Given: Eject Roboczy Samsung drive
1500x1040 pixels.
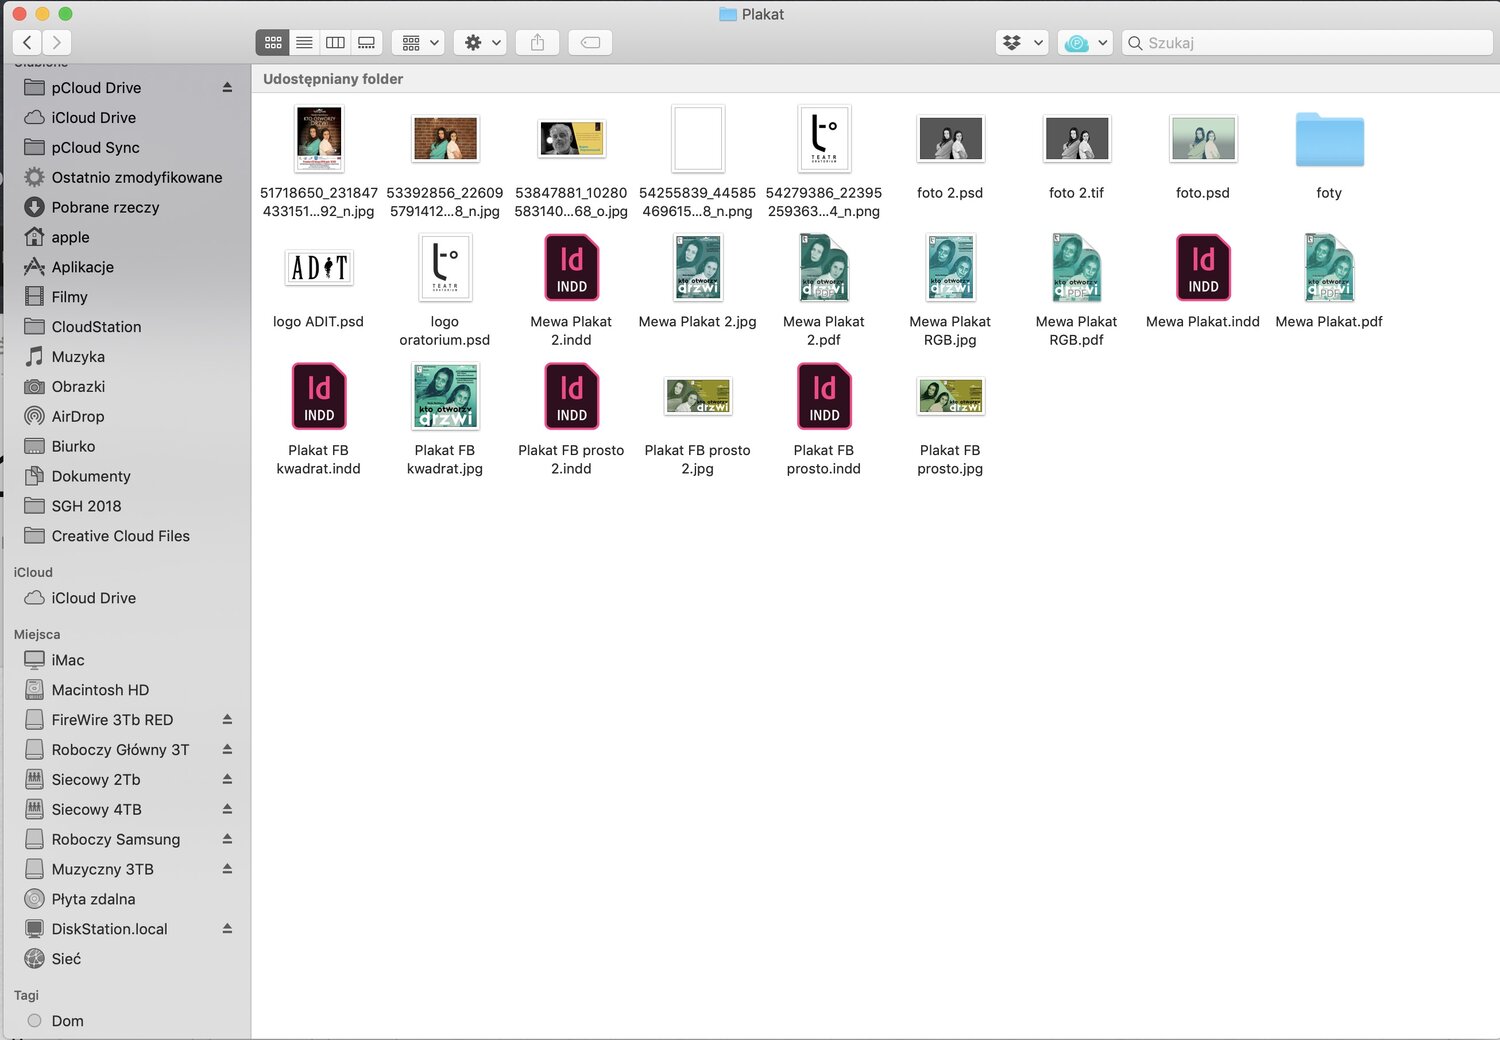Looking at the screenshot, I should tap(227, 840).
